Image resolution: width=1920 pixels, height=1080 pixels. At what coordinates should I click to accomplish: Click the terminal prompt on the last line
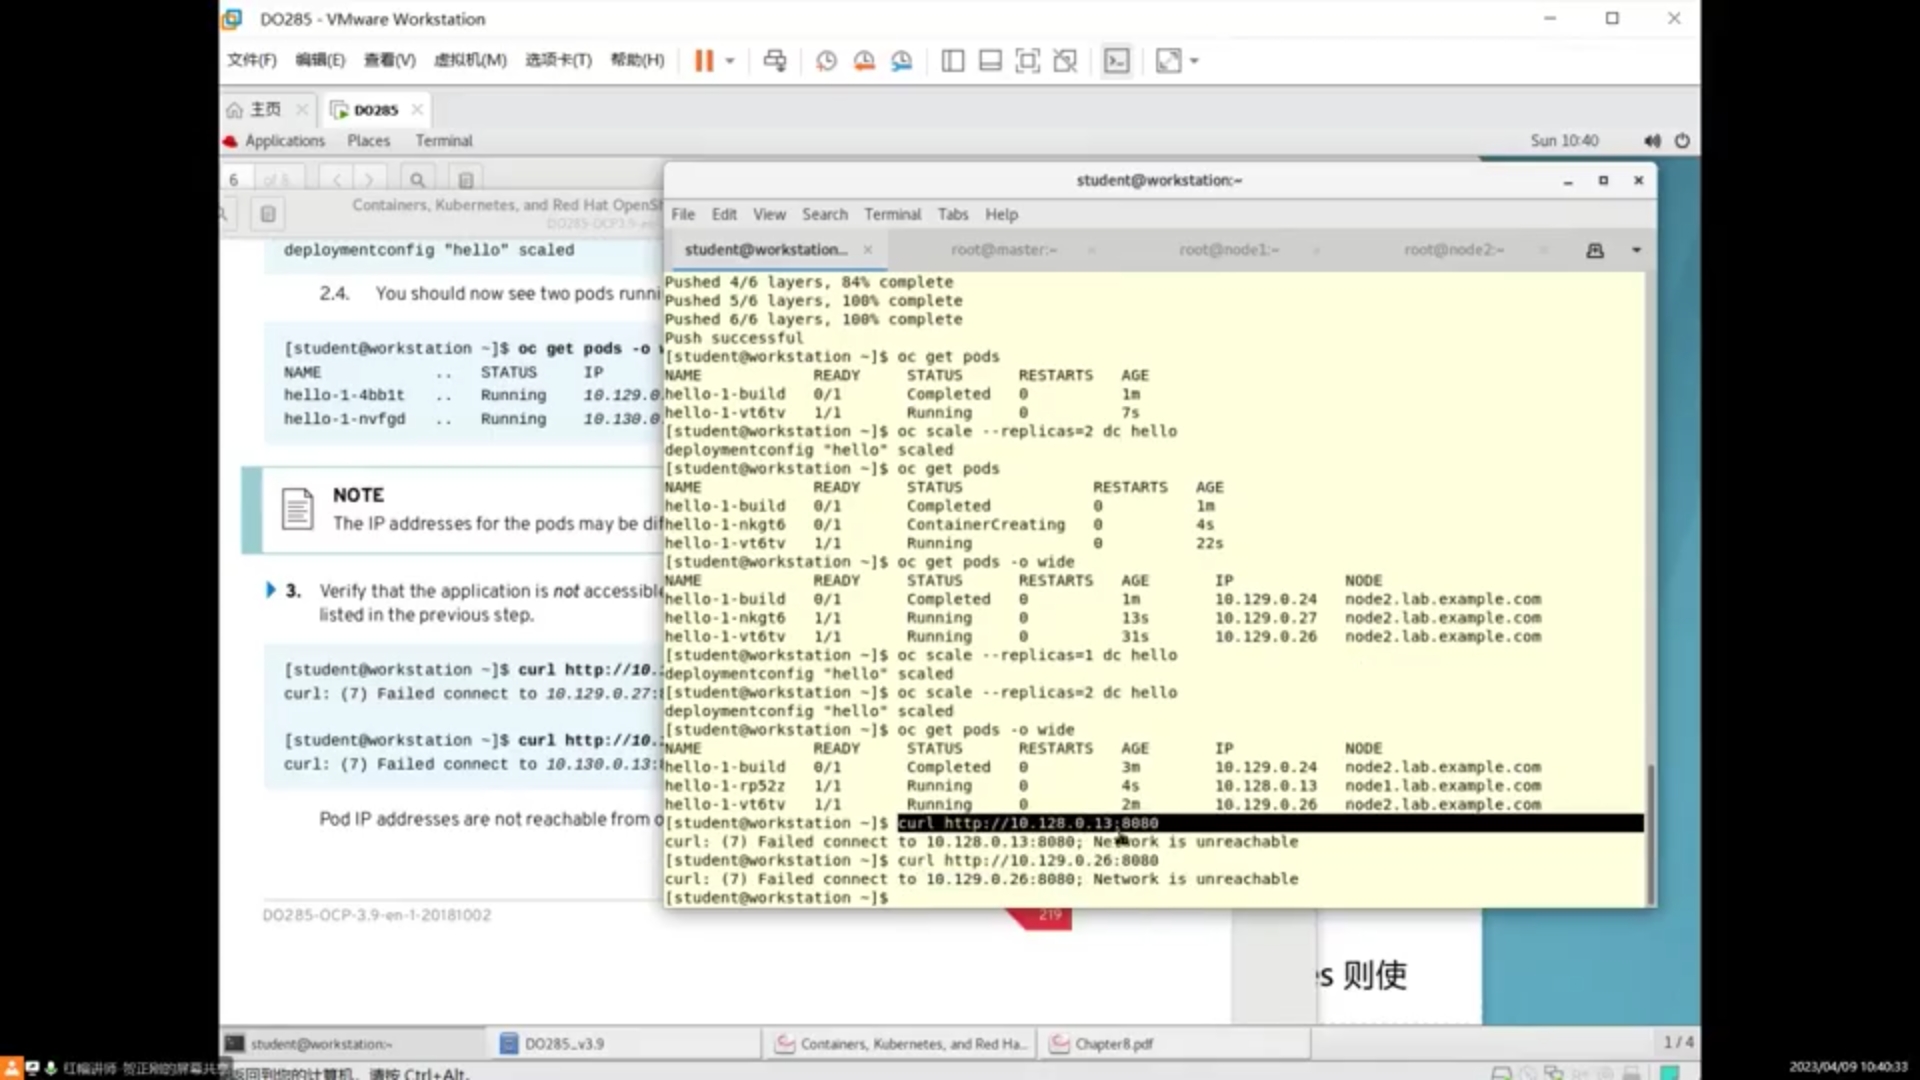(776, 898)
